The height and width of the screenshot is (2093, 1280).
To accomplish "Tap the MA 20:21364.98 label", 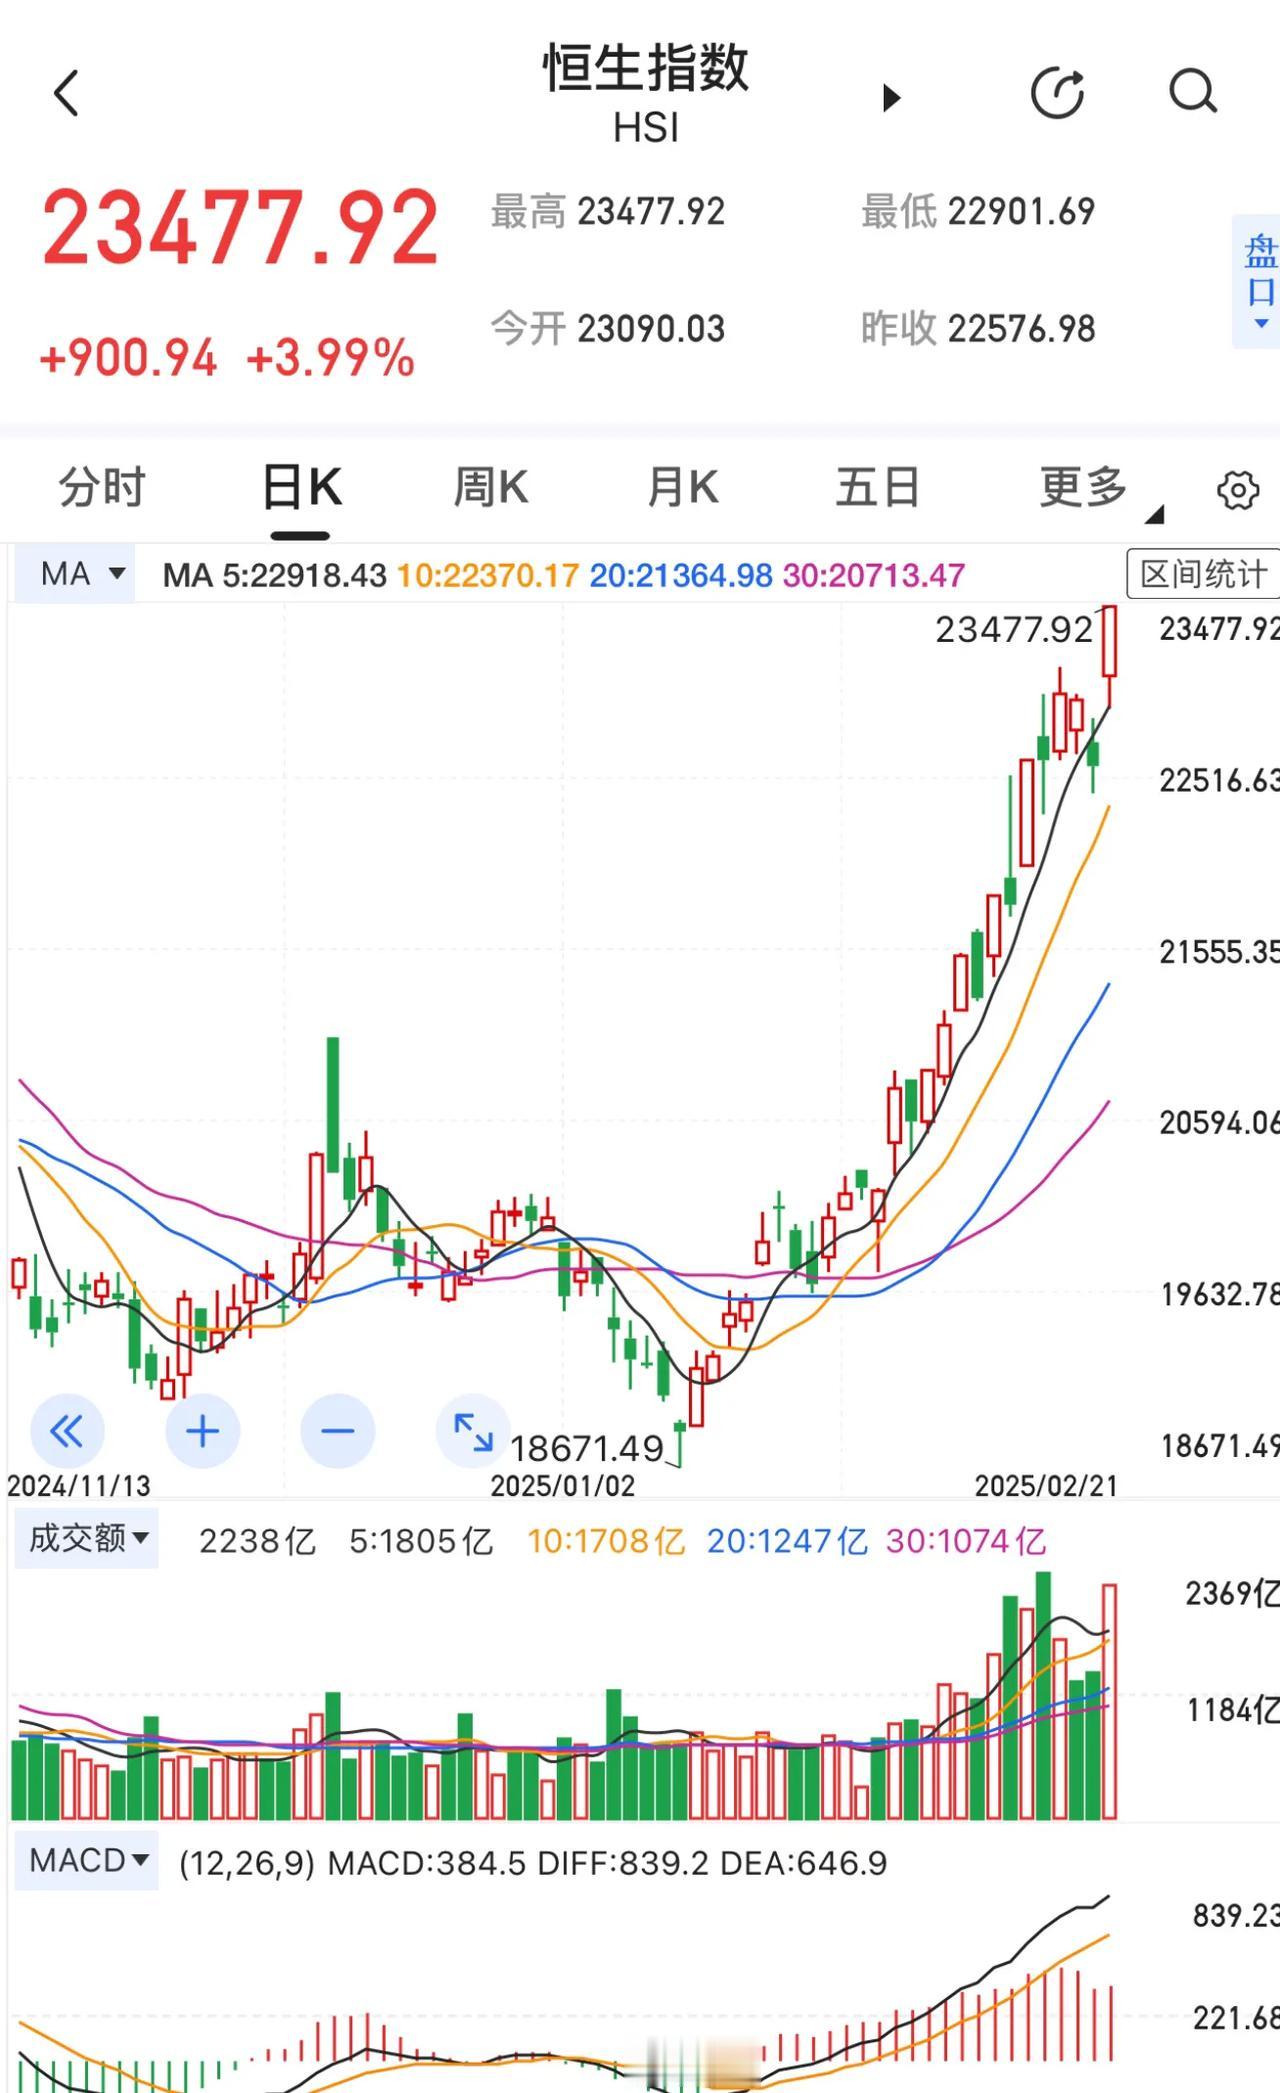I will click(x=681, y=575).
